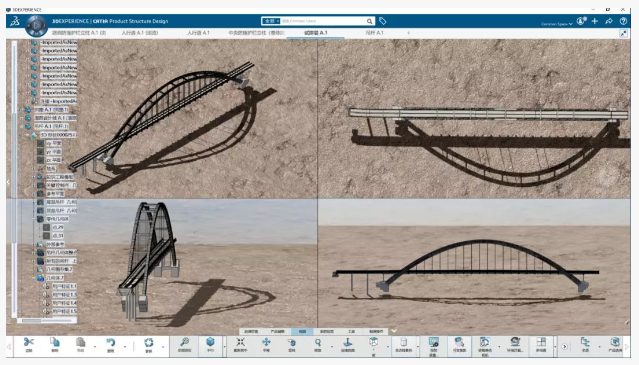Click the tag icon beside the search box
Image resolution: width=639 pixels, height=365 pixels.
[x=382, y=21]
